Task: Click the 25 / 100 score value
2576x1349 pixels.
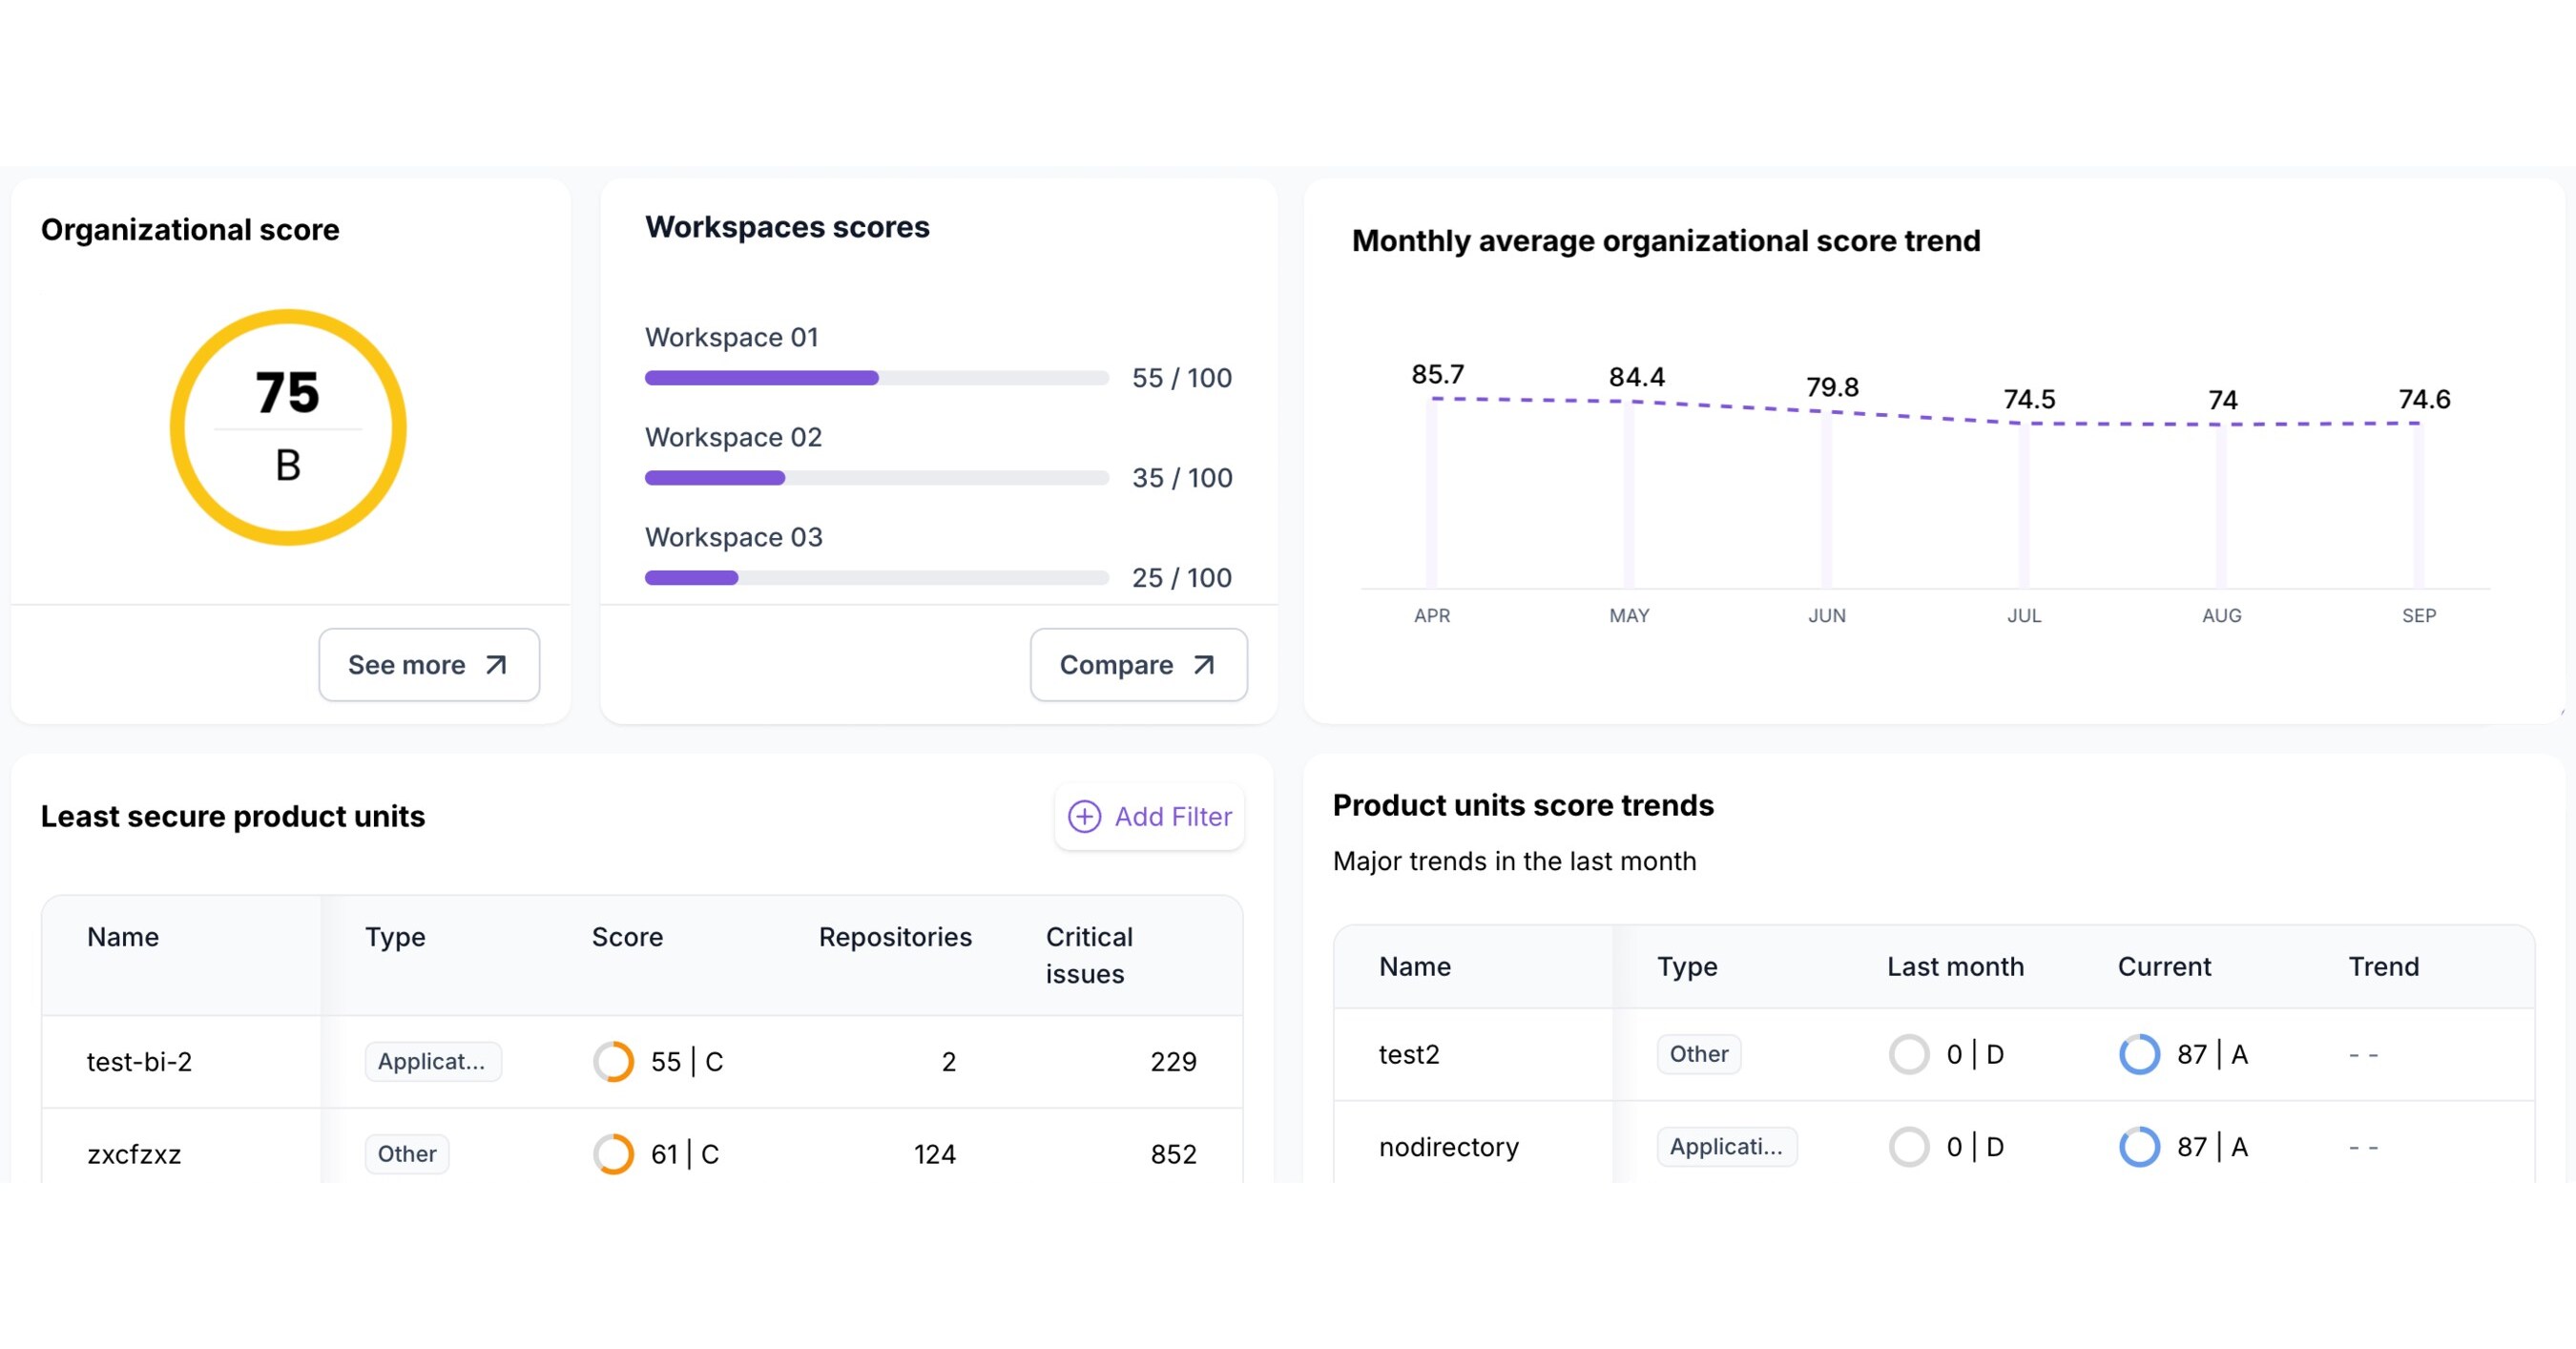Action: (x=1182, y=578)
